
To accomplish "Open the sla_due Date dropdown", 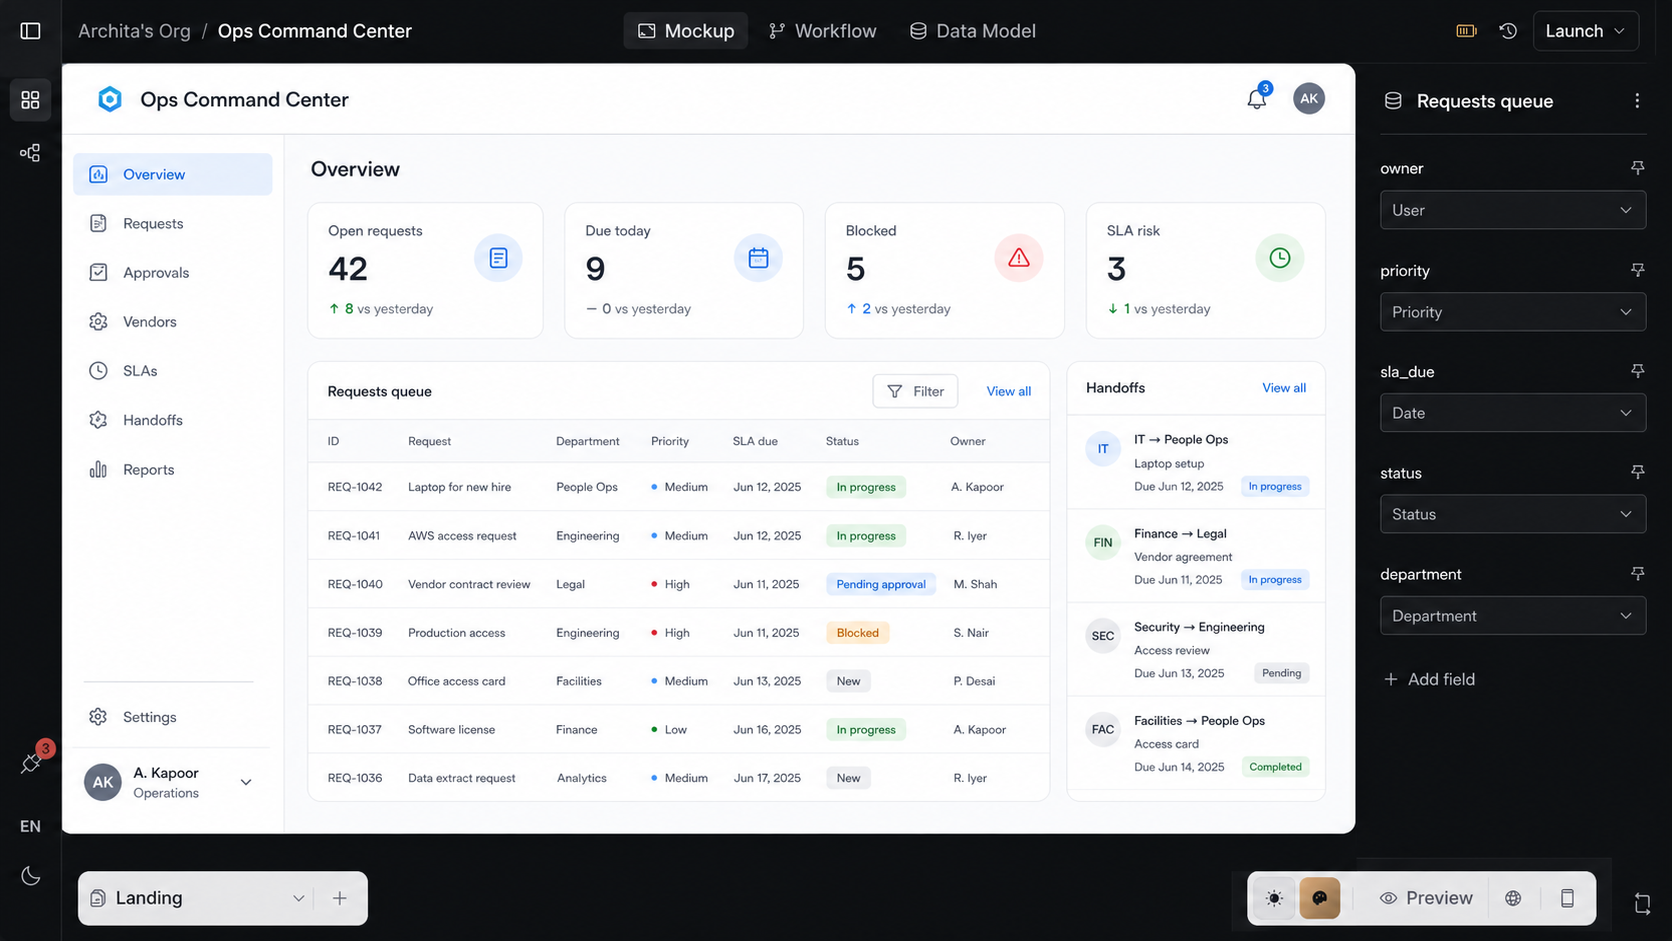I will (x=1512, y=413).
